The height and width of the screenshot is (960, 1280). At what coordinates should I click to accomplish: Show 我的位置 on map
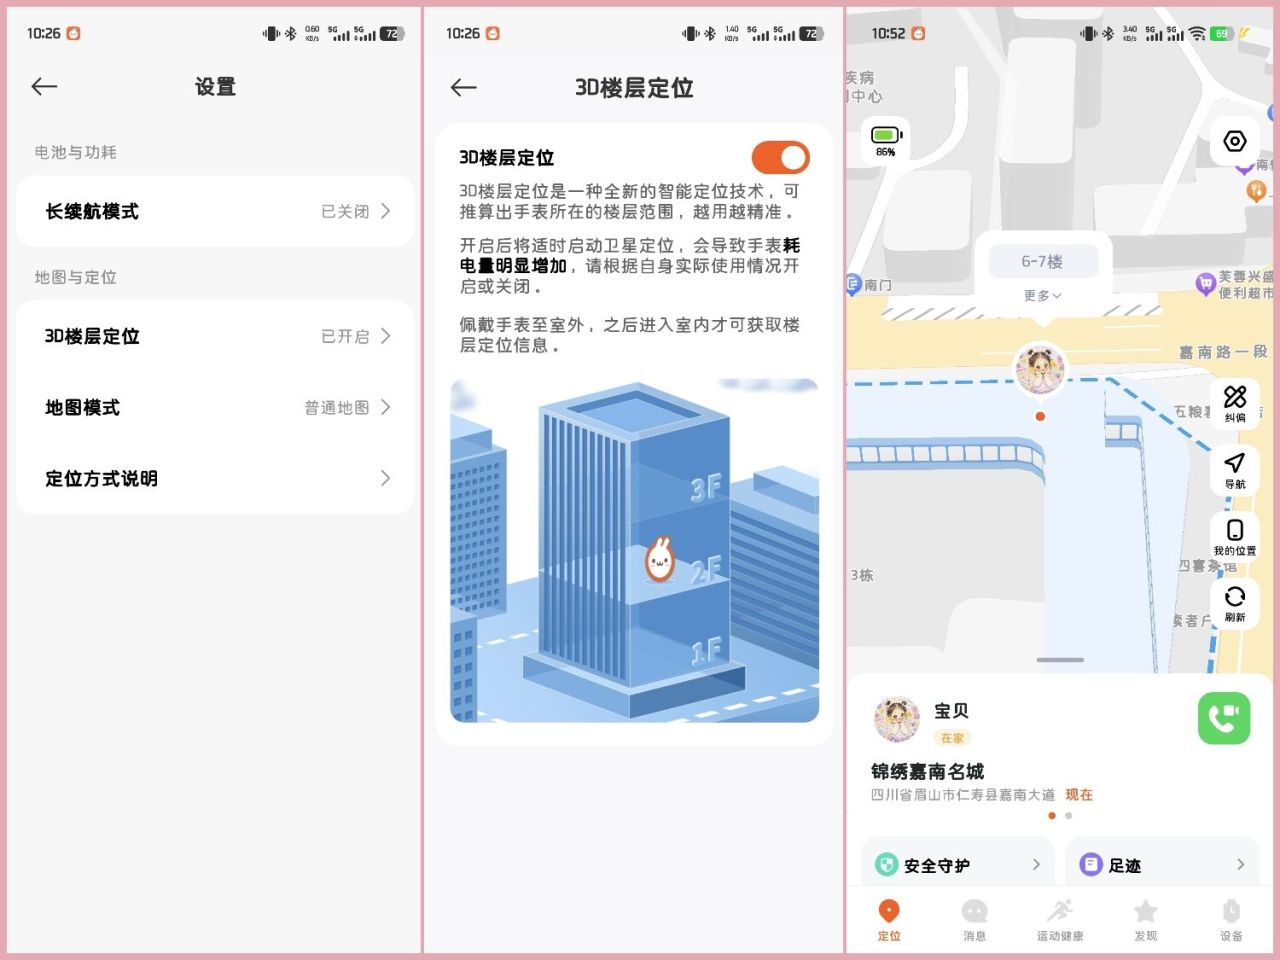coord(1235,536)
